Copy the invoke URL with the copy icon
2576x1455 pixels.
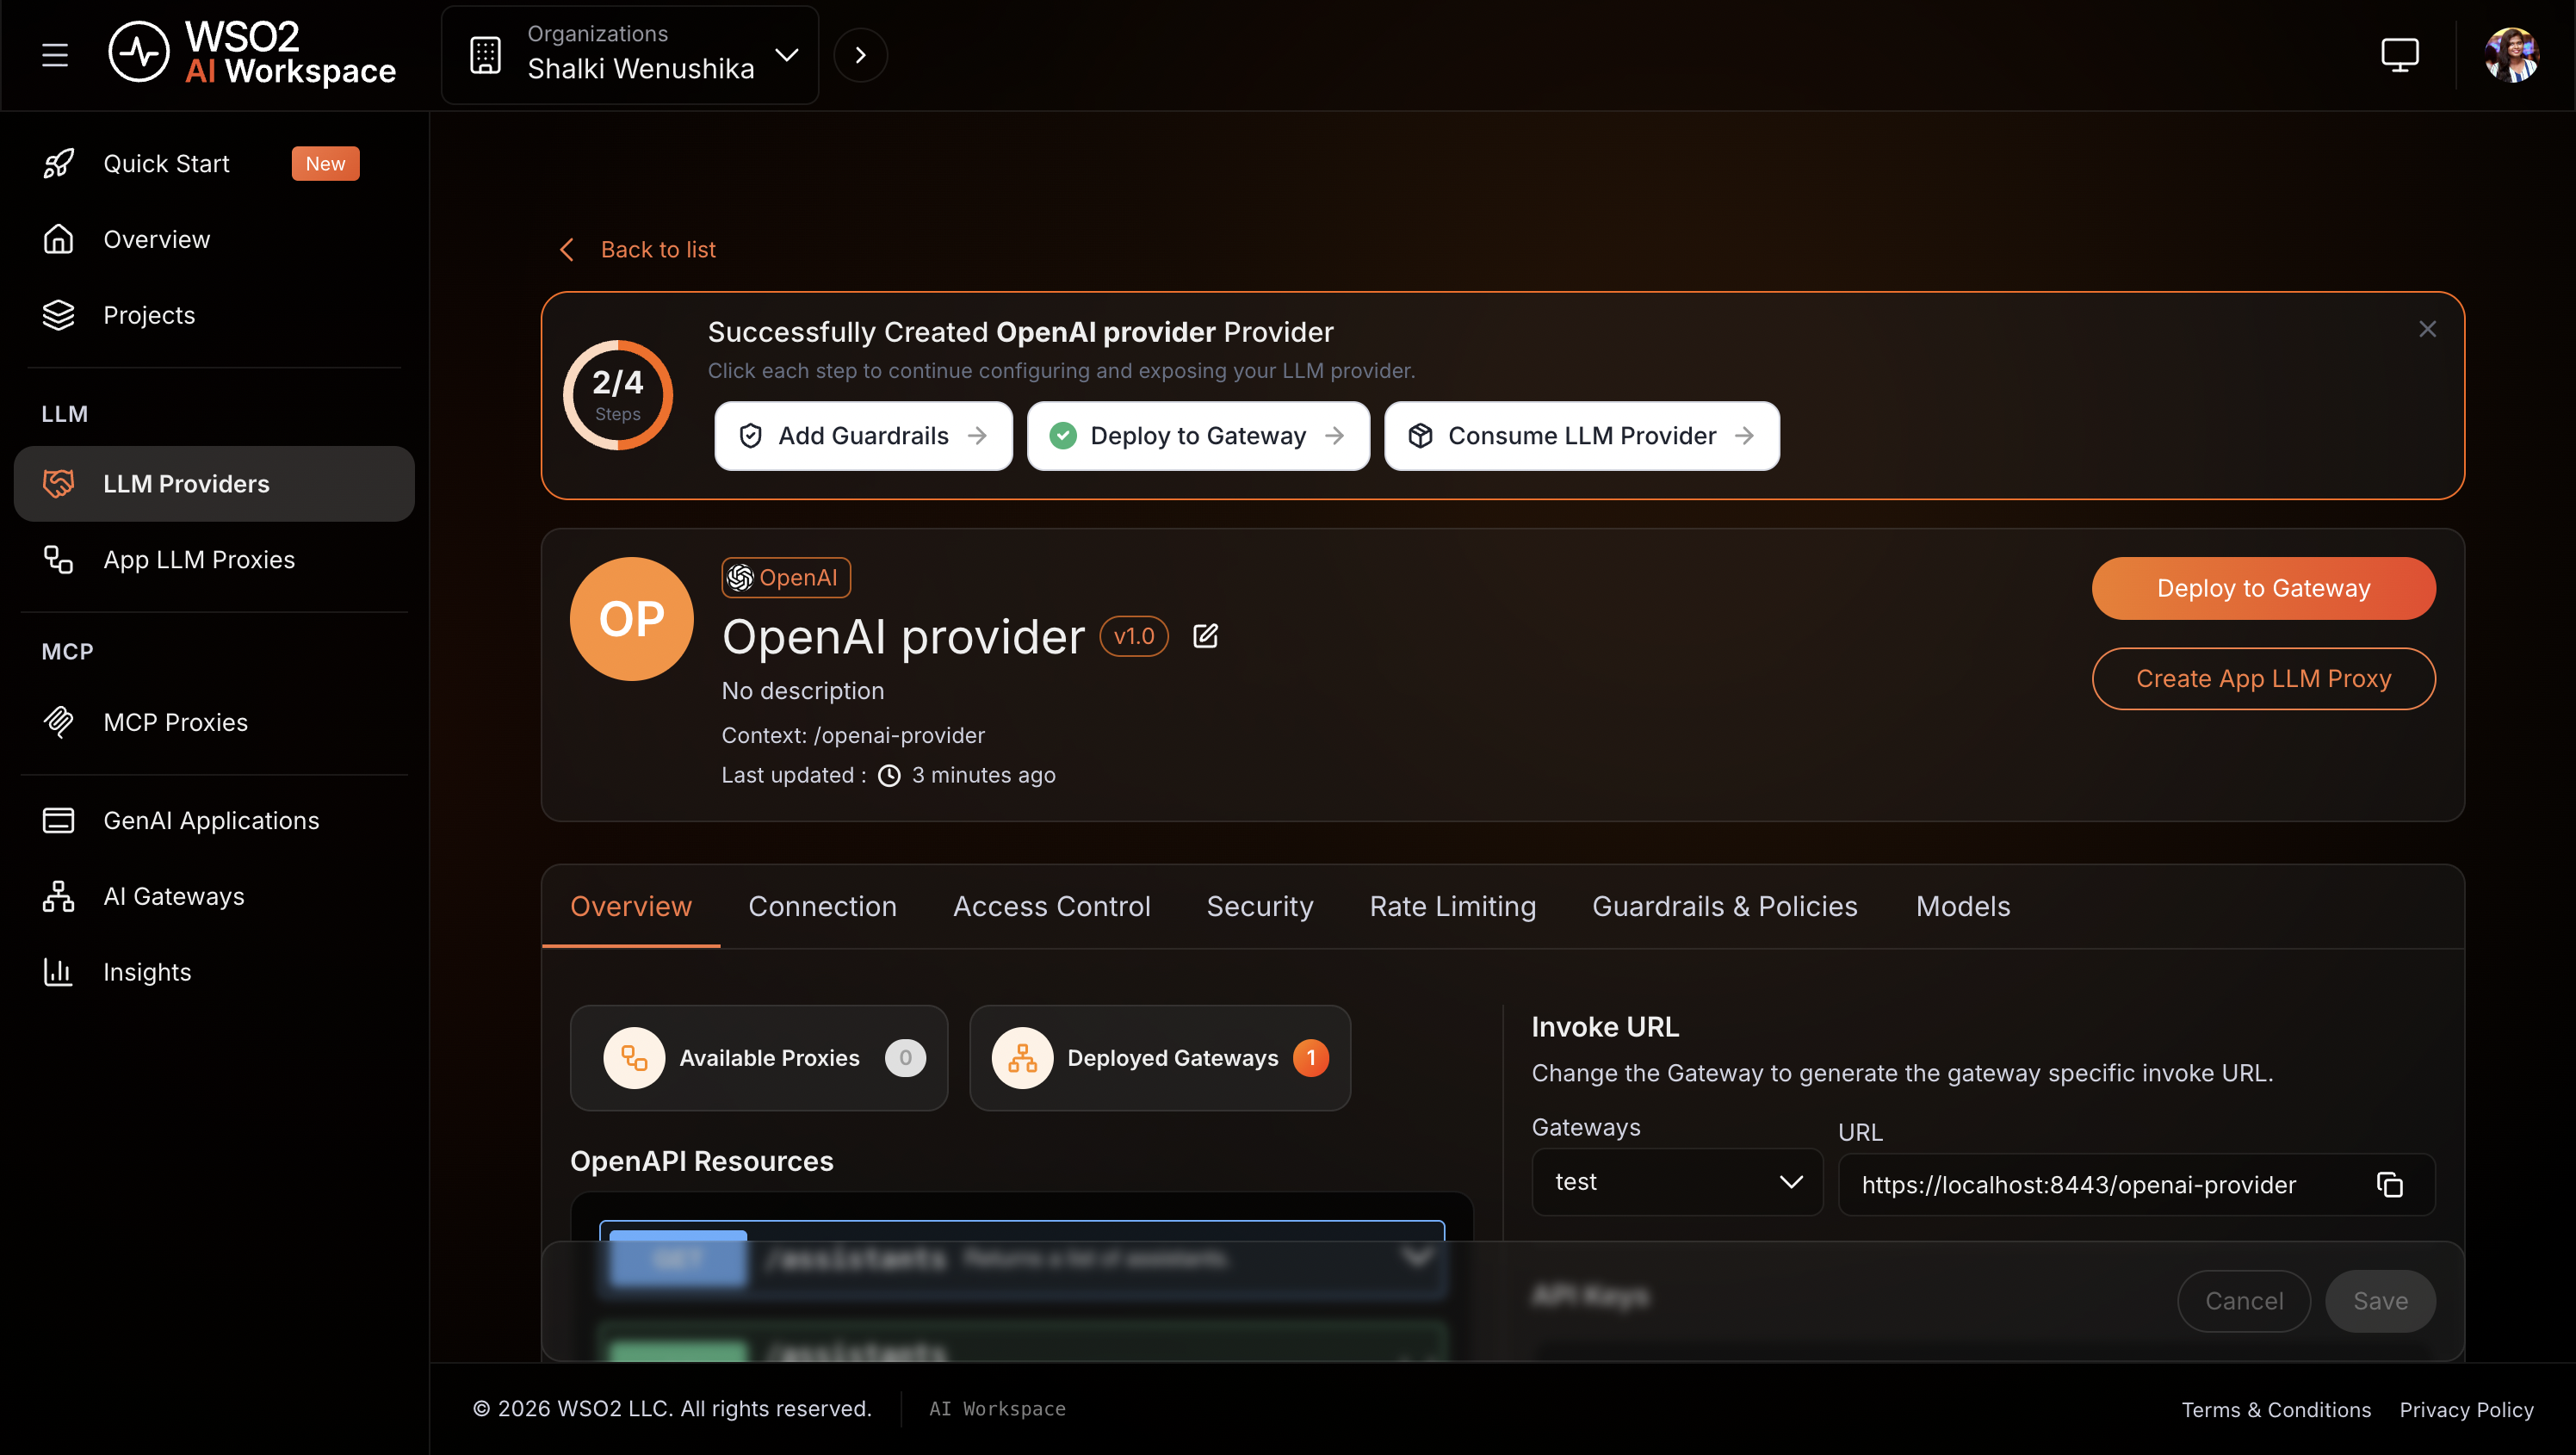tap(2389, 1185)
